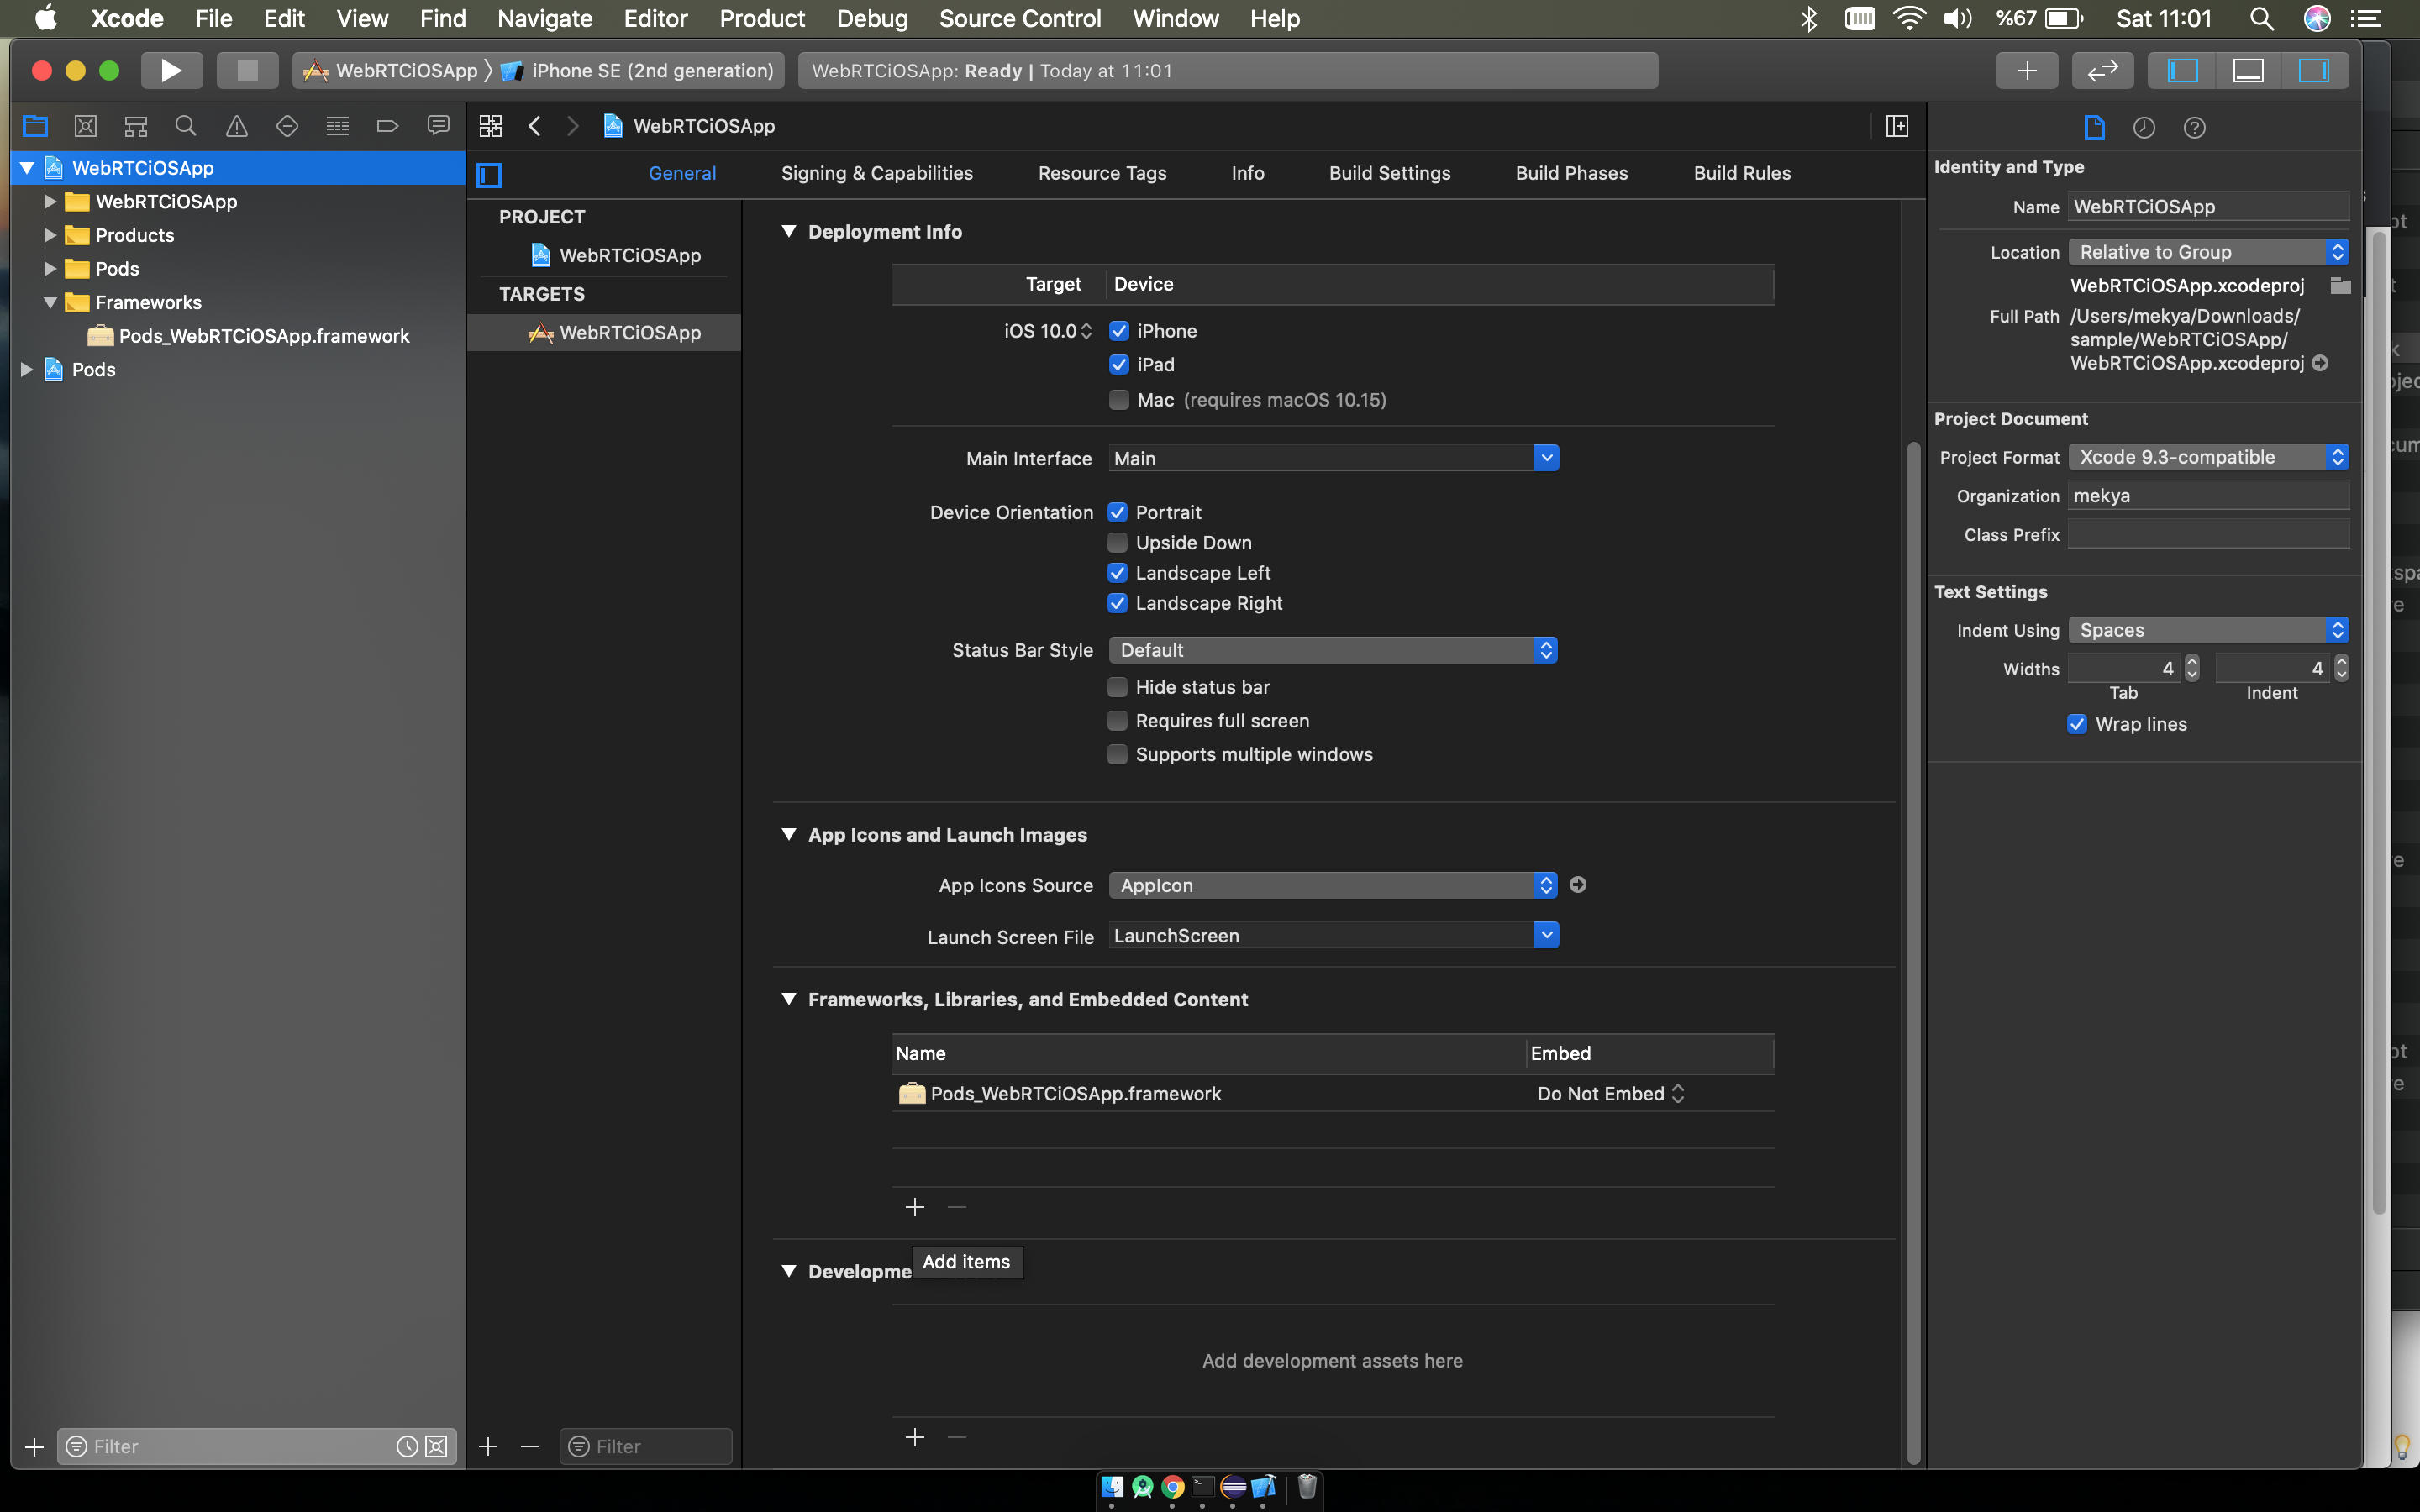Increase Tab width stepper
This screenshot has height=1512, width=2420.
pos(2192,661)
